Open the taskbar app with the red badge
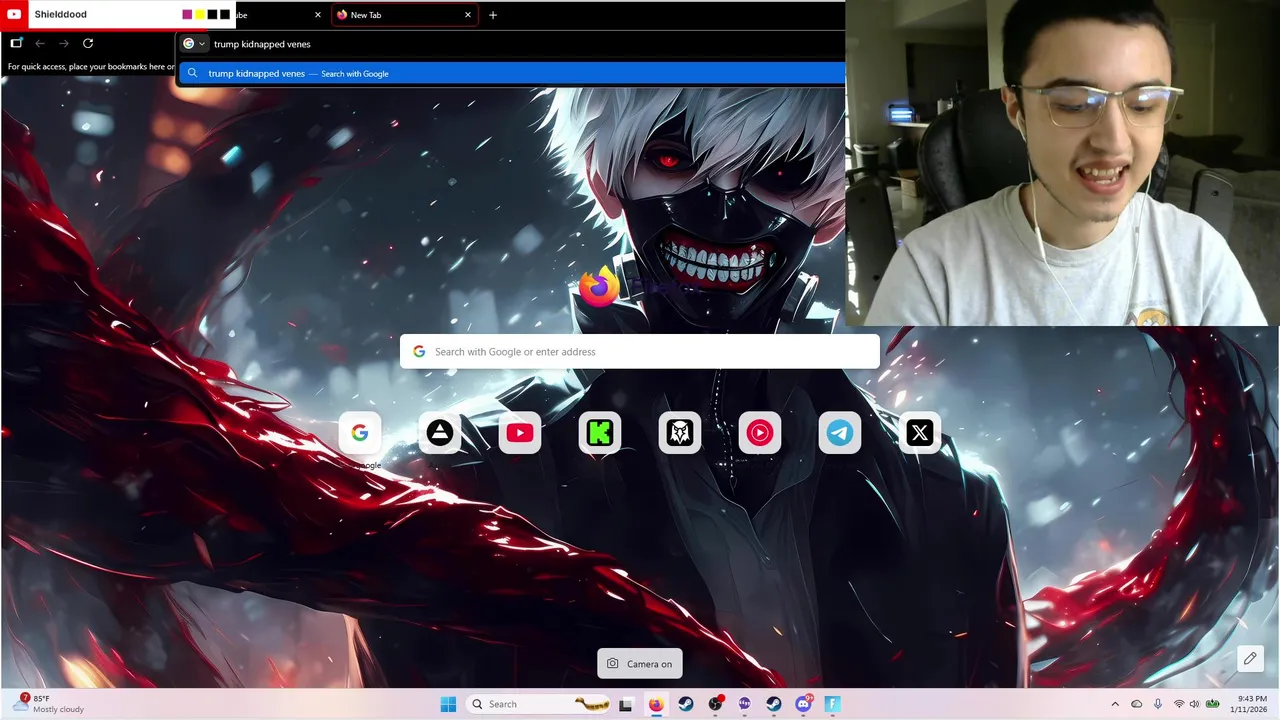 point(715,704)
